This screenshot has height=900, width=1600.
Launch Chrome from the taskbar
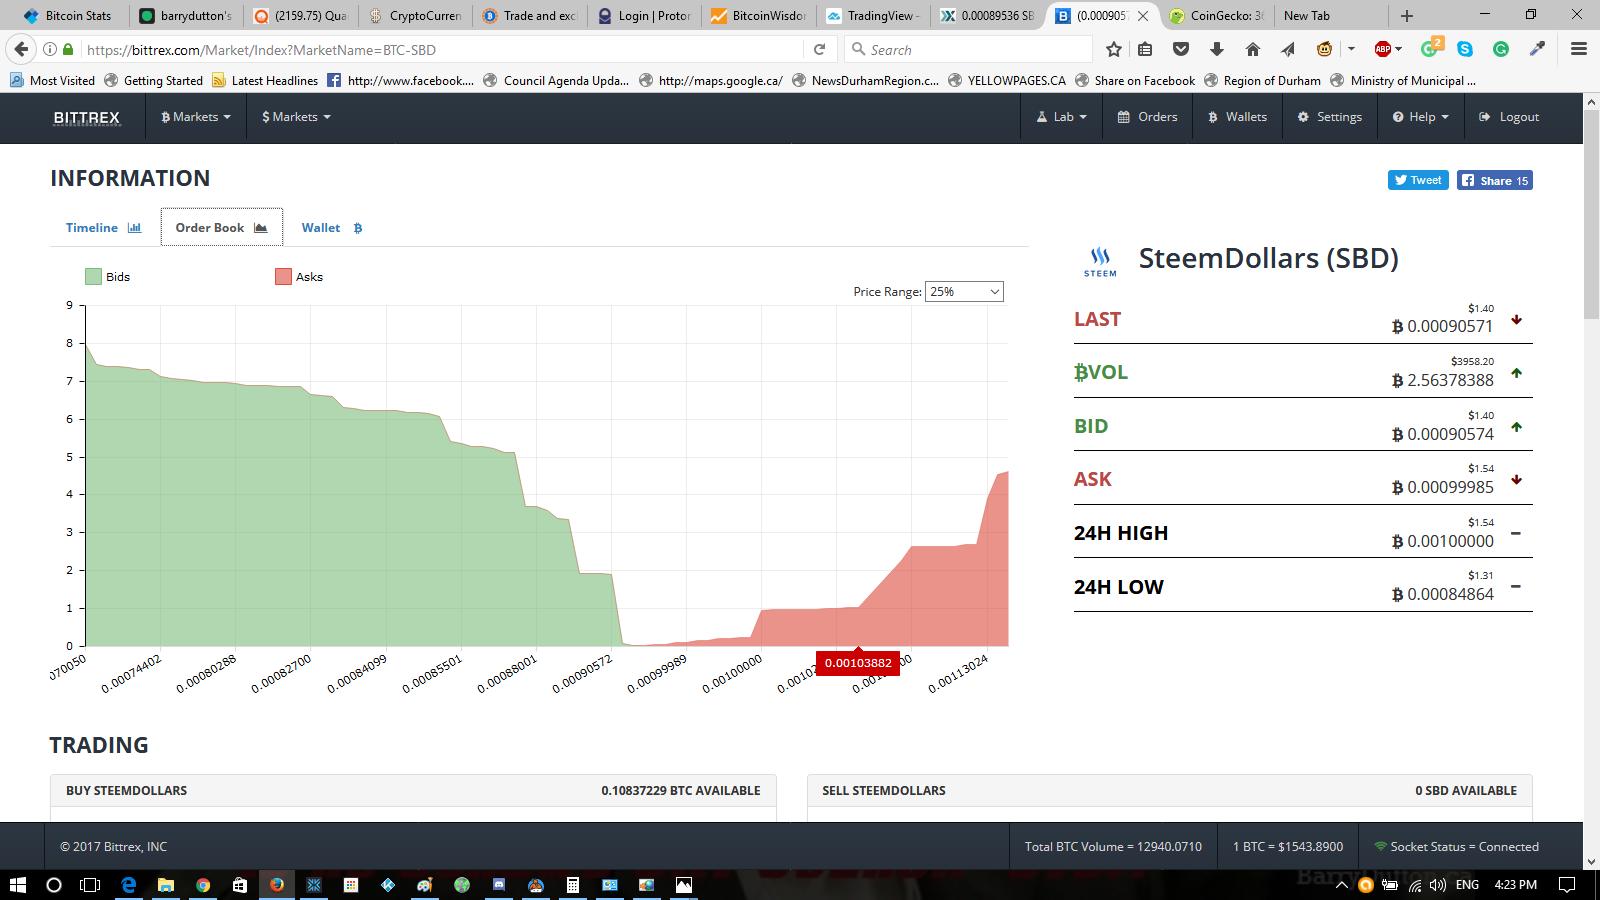(x=203, y=885)
